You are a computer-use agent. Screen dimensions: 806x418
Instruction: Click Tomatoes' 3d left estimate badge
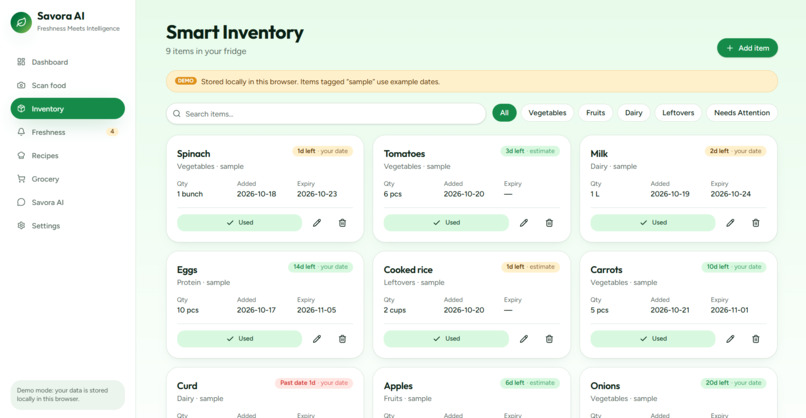coord(530,151)
